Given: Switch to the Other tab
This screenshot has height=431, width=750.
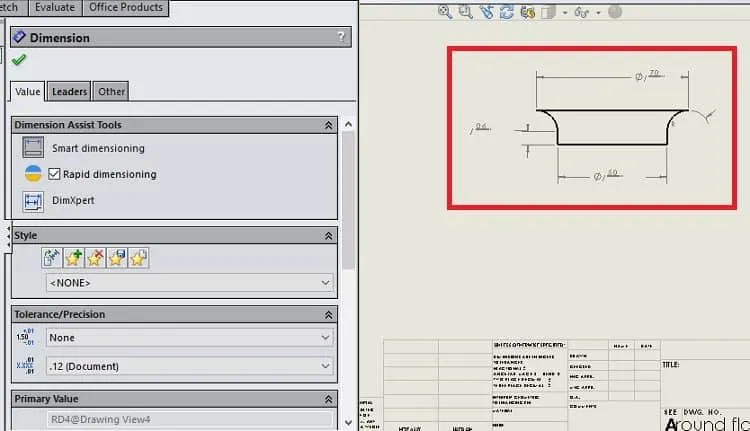Looking at the screenshot, I should (111, 91).
